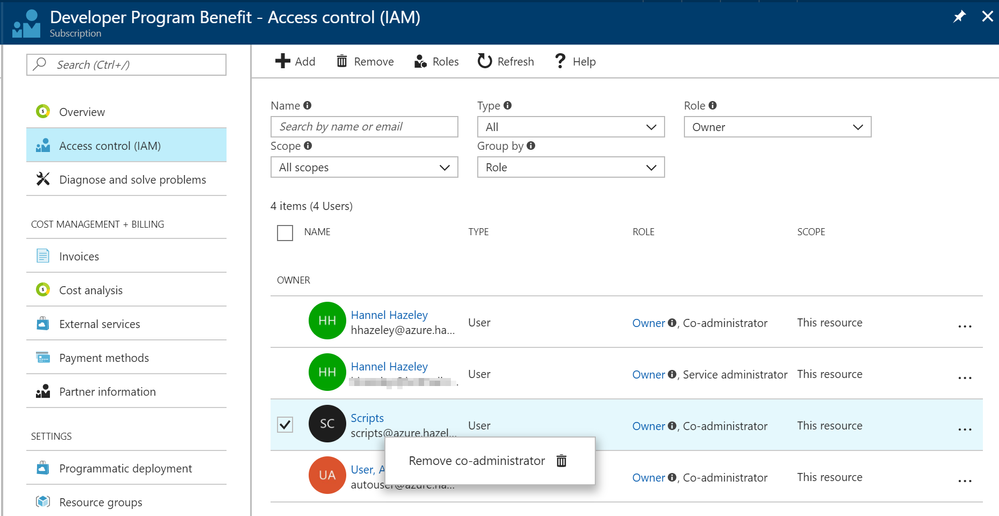Open the Role dropdown set to Owner
This screenshot has width=999, height=516.
[x=777, y=126]
